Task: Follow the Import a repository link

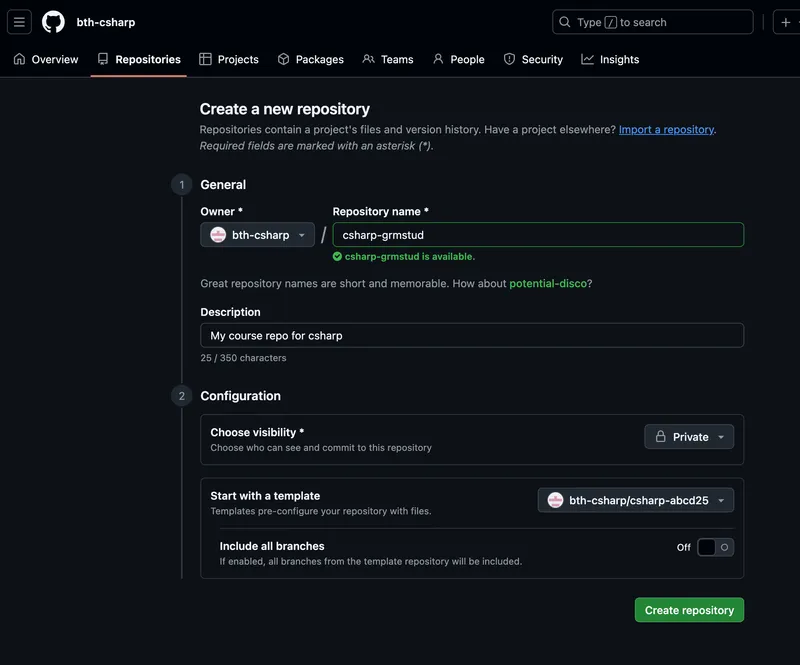Action: (666, 130)
